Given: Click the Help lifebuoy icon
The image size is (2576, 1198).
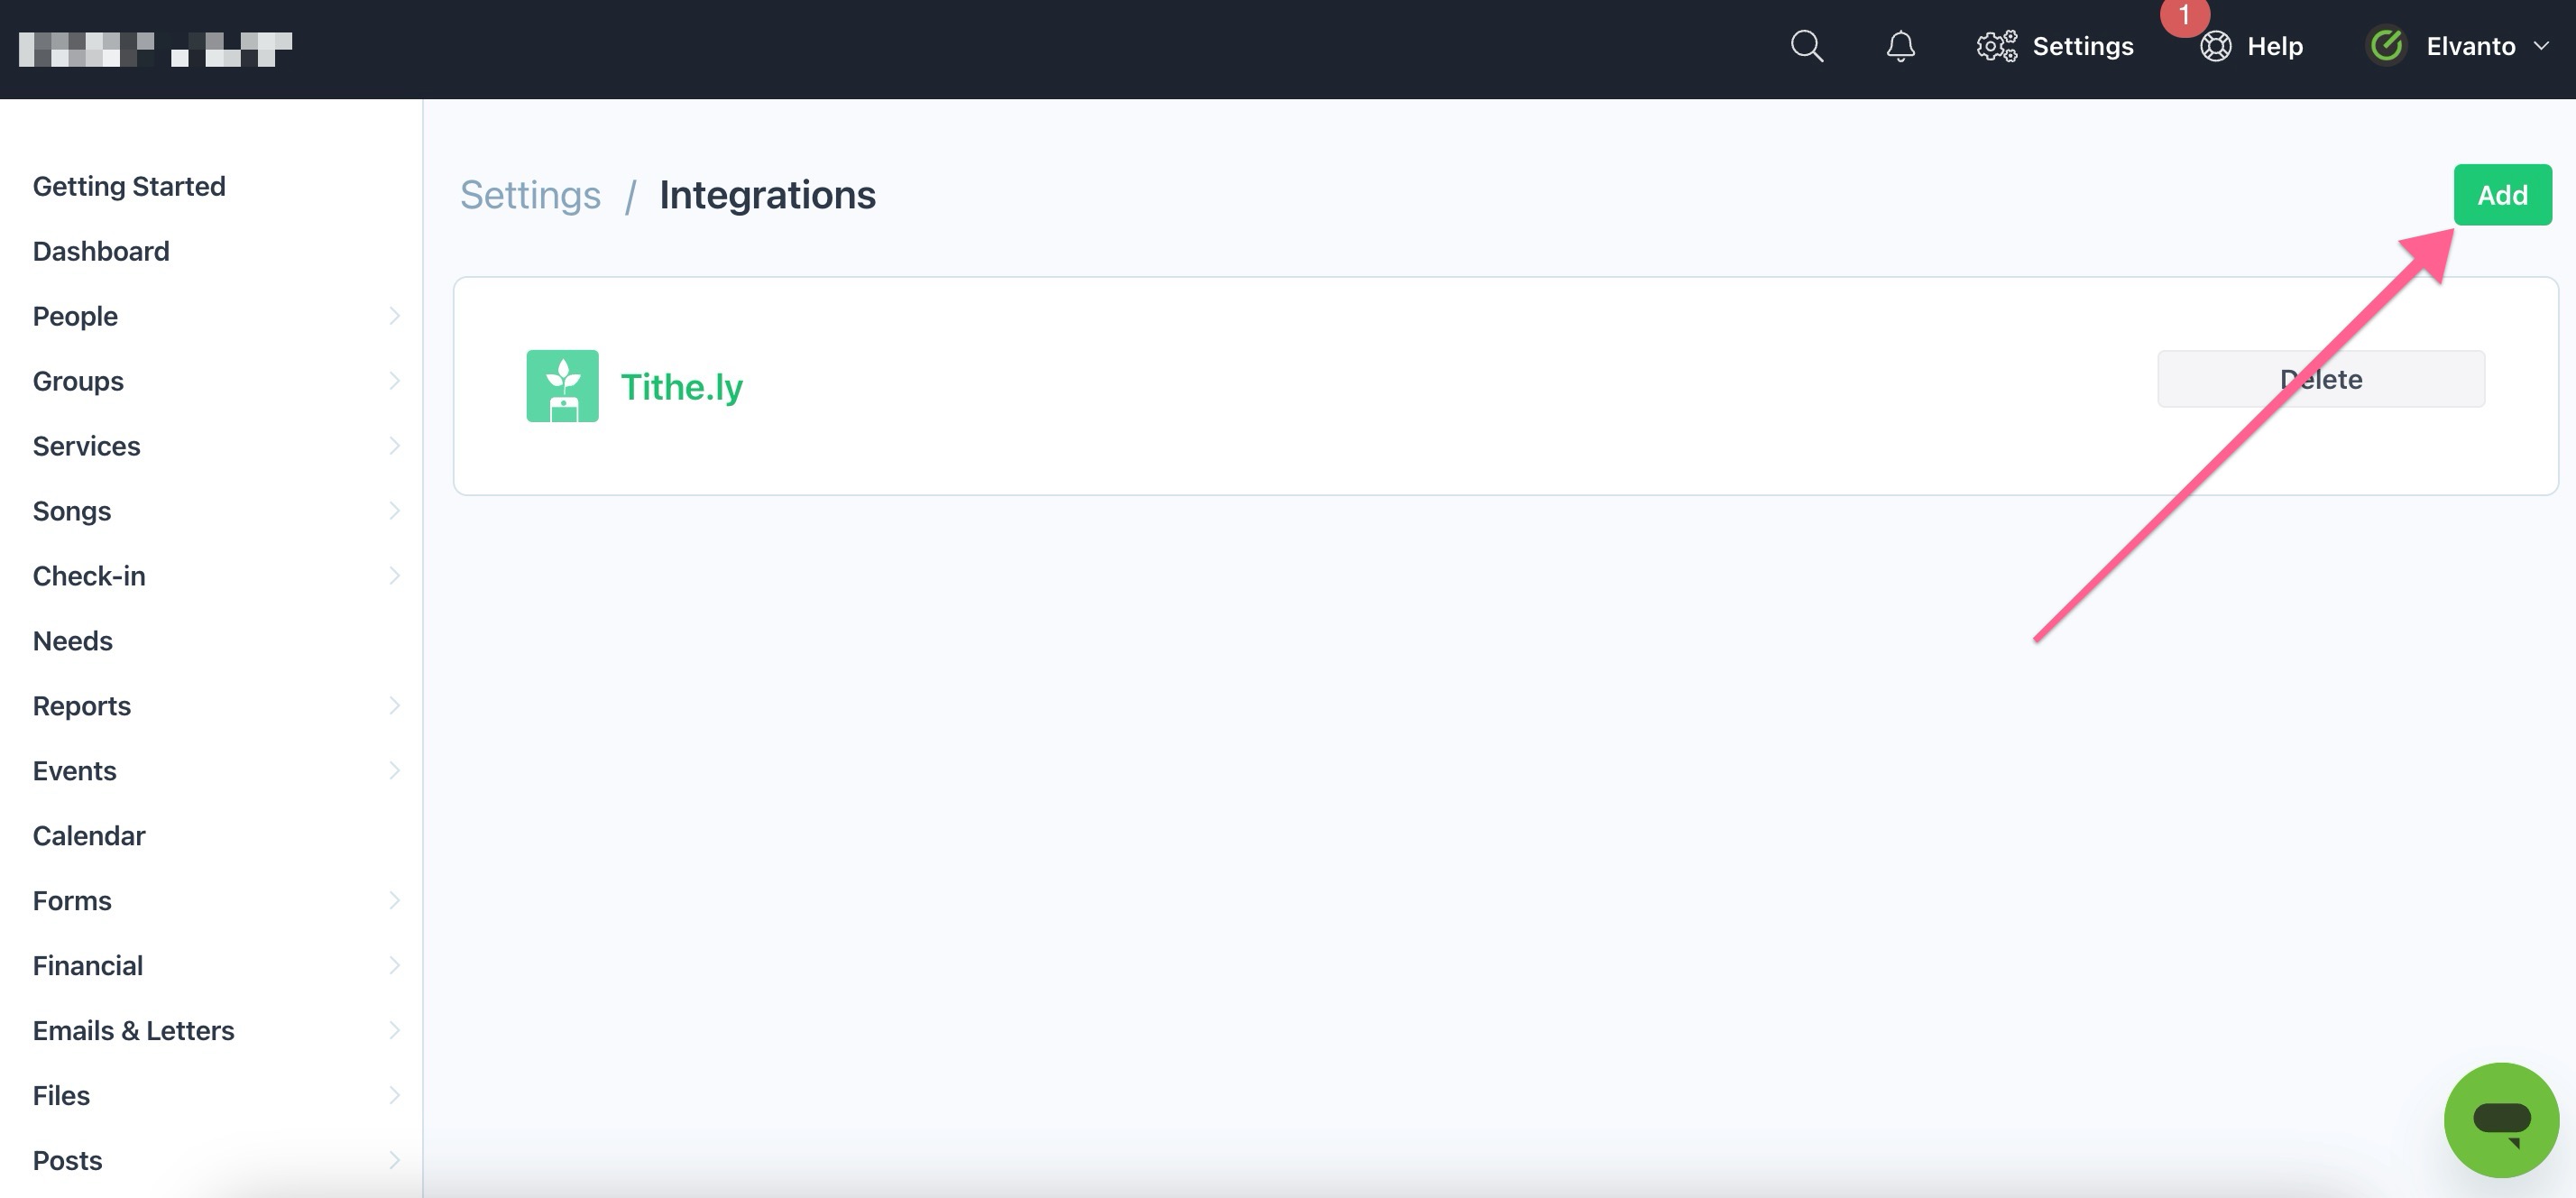Looking at the screenshot, I should [x=2215, y=46].
